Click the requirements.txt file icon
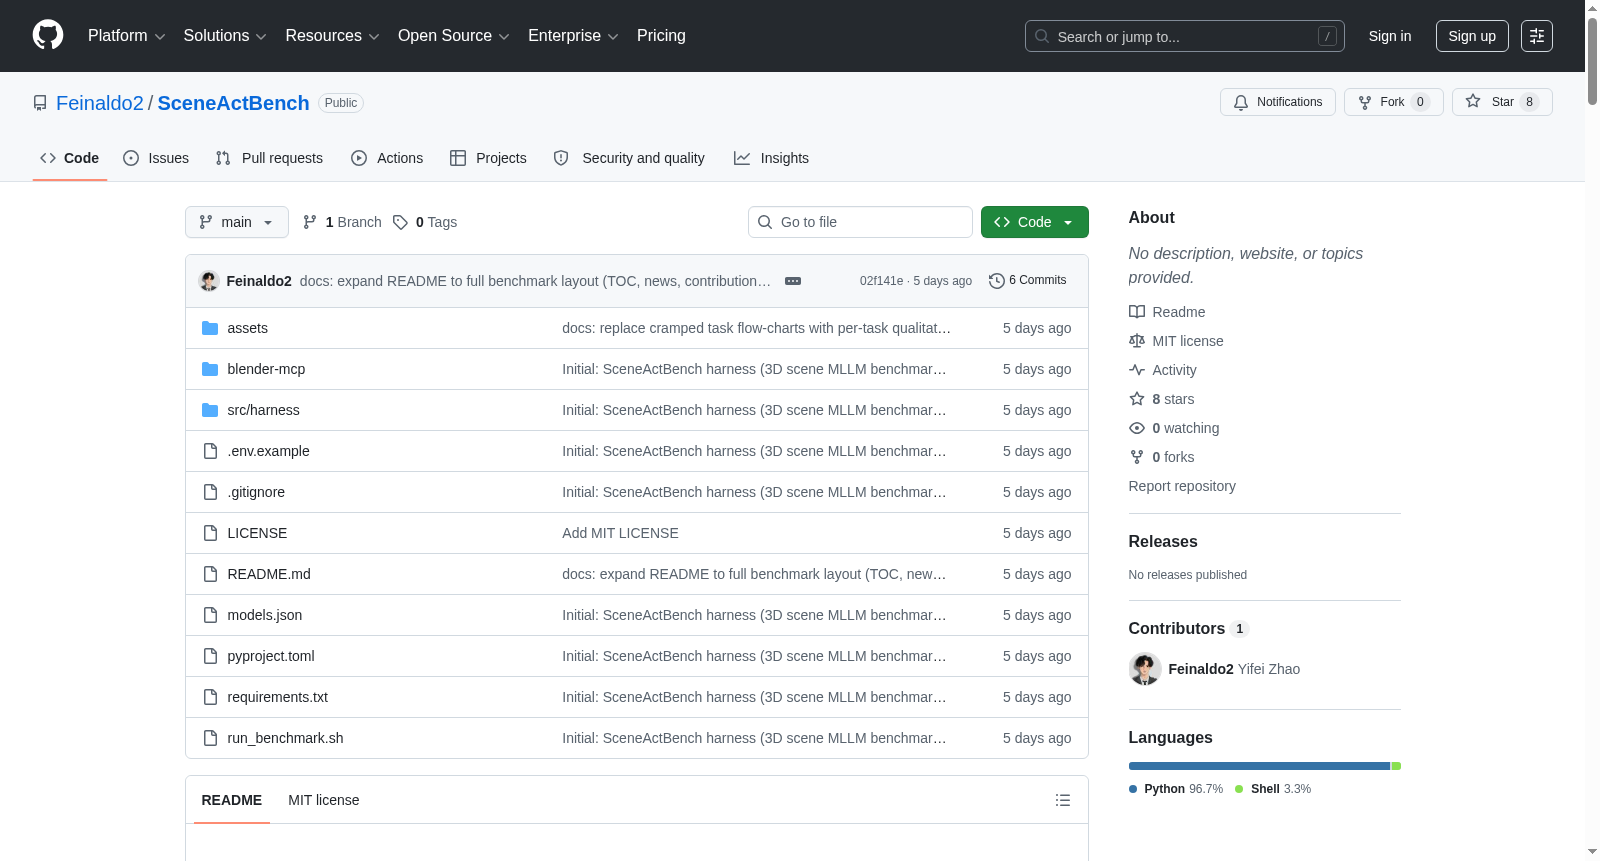The height and width of the screenshot is (861, 1600). coord(210,697)
